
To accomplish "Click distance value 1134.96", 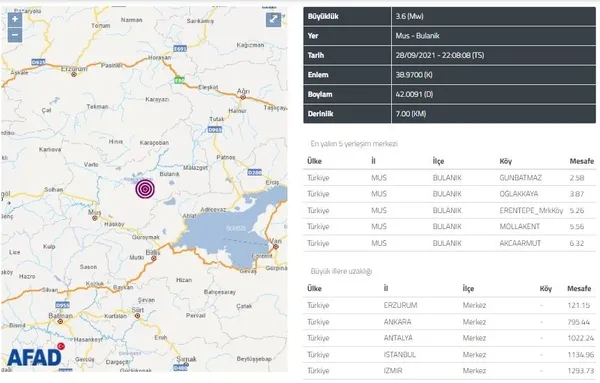I will [x=580, y=355].
